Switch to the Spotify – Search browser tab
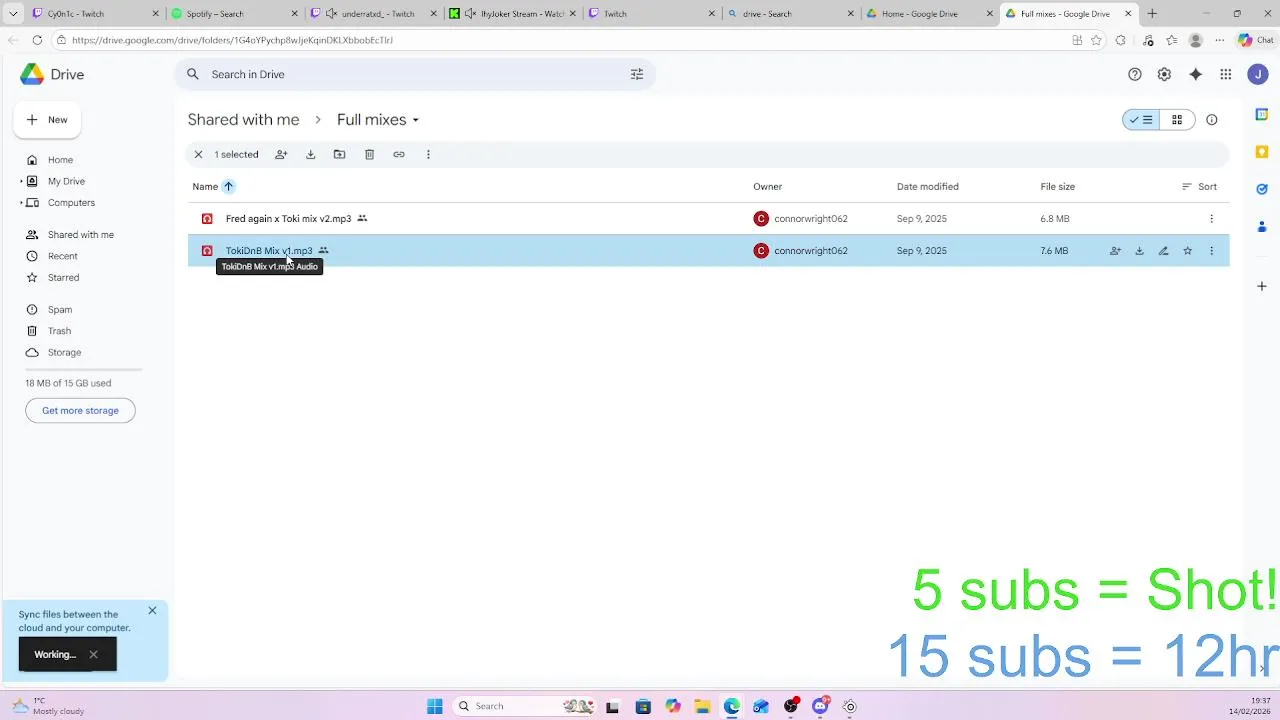The height and width of the screenshot is (720, 1280). pos(234,14)
